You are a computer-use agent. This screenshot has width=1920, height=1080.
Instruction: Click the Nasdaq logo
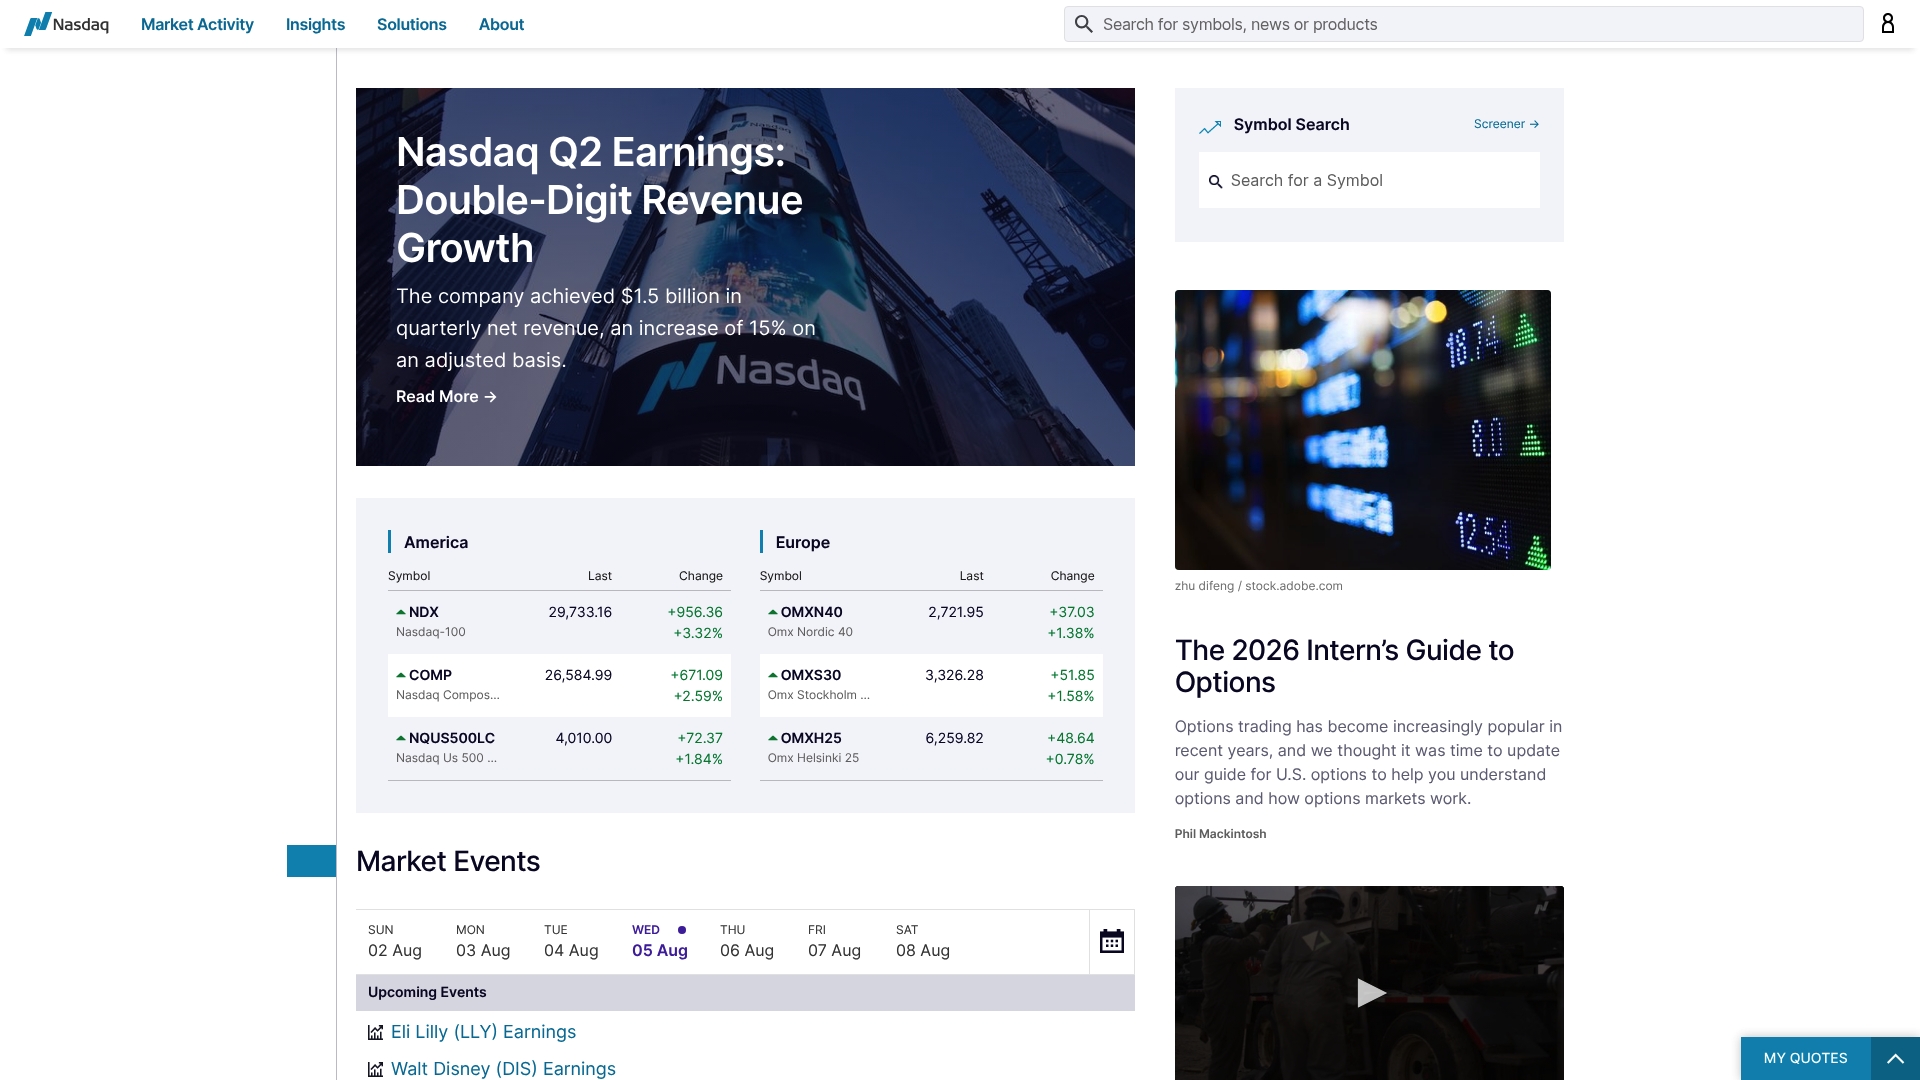67,24
